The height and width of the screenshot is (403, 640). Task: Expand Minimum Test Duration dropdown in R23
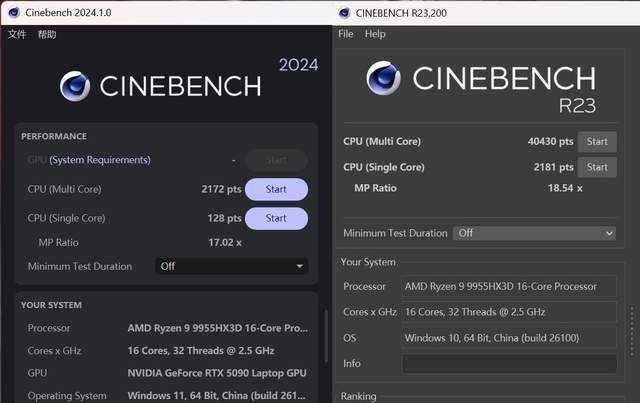pos(534,233)
